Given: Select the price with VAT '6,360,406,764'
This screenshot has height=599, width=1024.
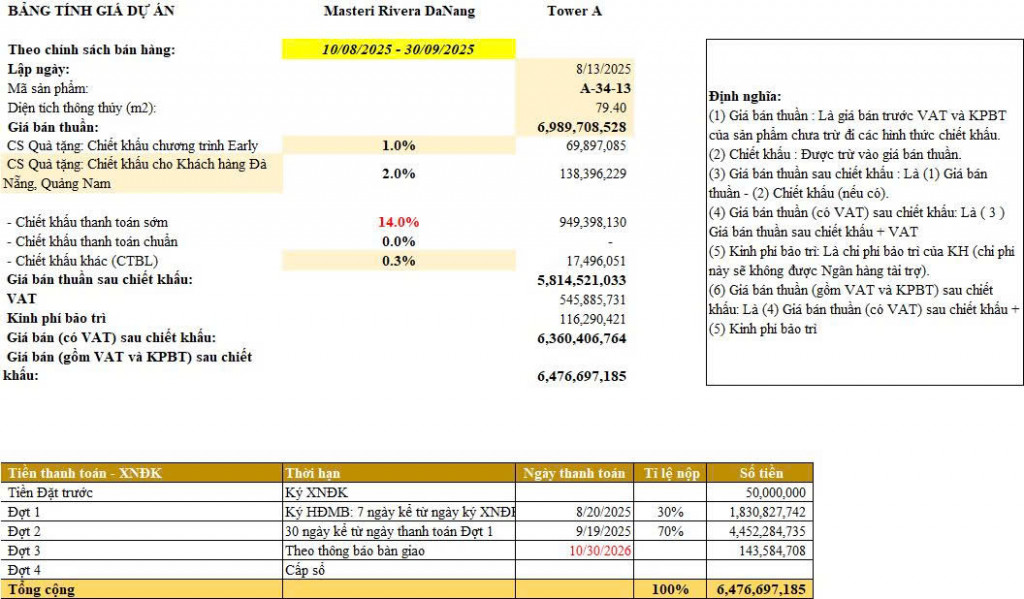Looking at the screenshot, I should pyautogui.click(x=581, y=338).
